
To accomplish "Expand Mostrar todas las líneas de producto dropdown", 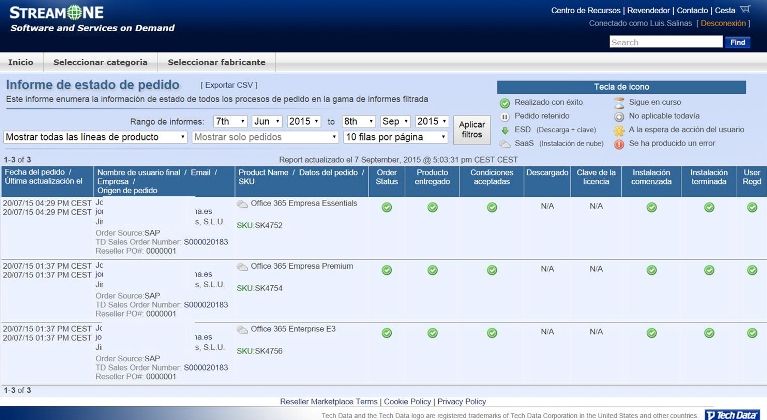I will [x=95, y=137].
